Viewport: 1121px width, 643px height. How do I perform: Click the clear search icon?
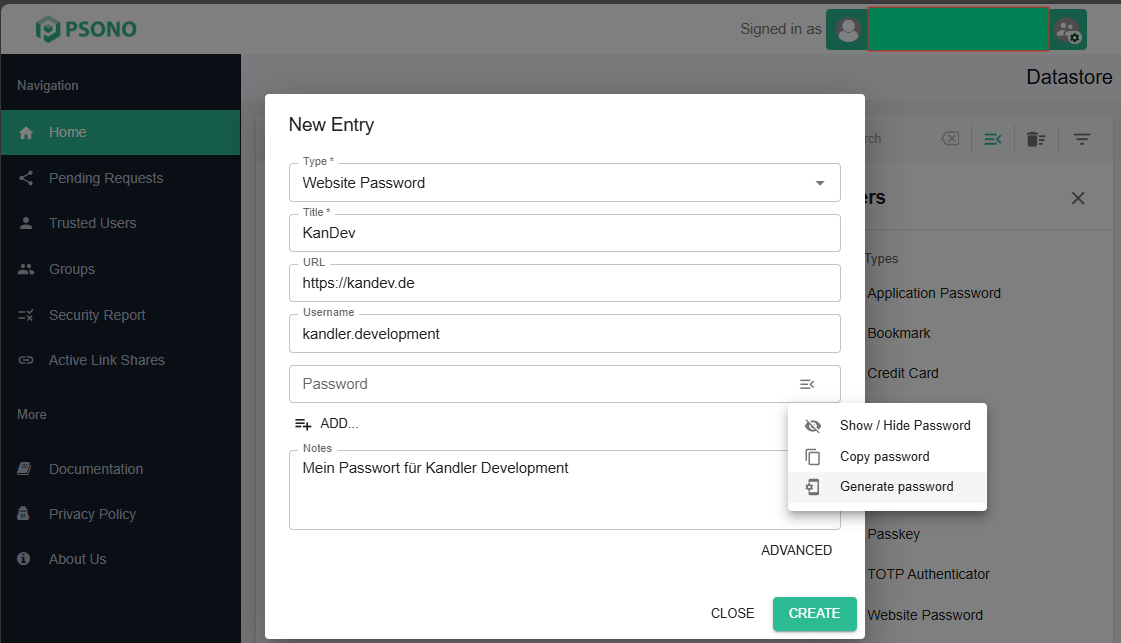[950, 139]
